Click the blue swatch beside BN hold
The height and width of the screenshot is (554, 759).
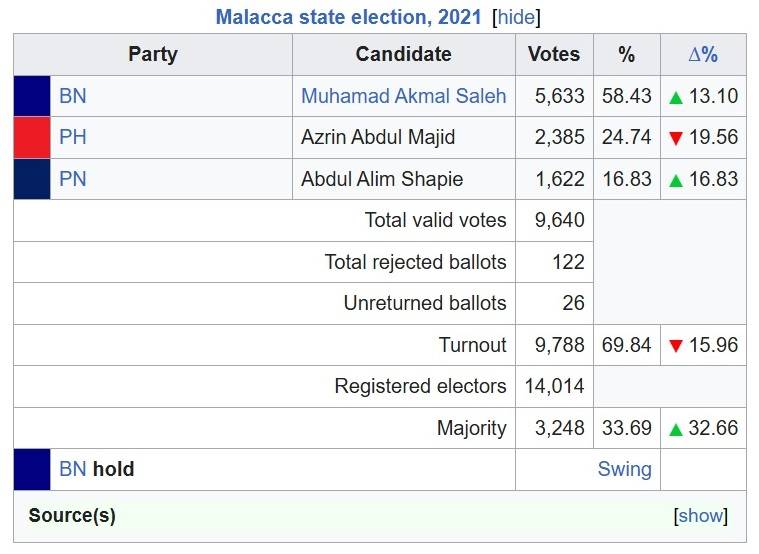(x=32, y=469)
